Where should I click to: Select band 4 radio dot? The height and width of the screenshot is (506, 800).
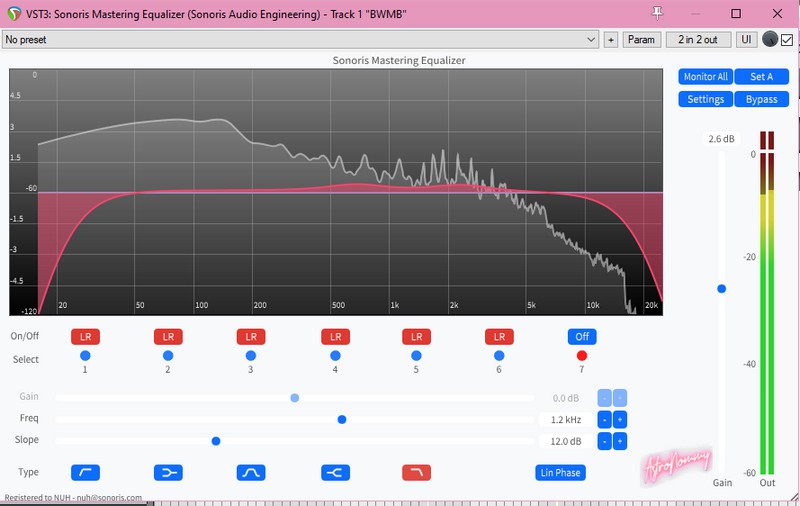click(335, 355)
